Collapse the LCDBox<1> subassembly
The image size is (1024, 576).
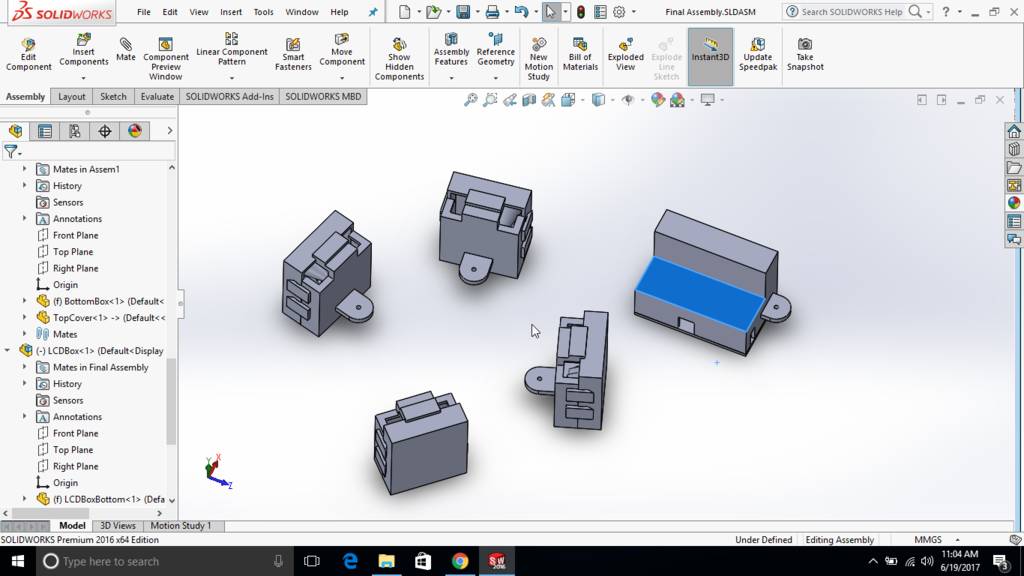coord(7,351)
